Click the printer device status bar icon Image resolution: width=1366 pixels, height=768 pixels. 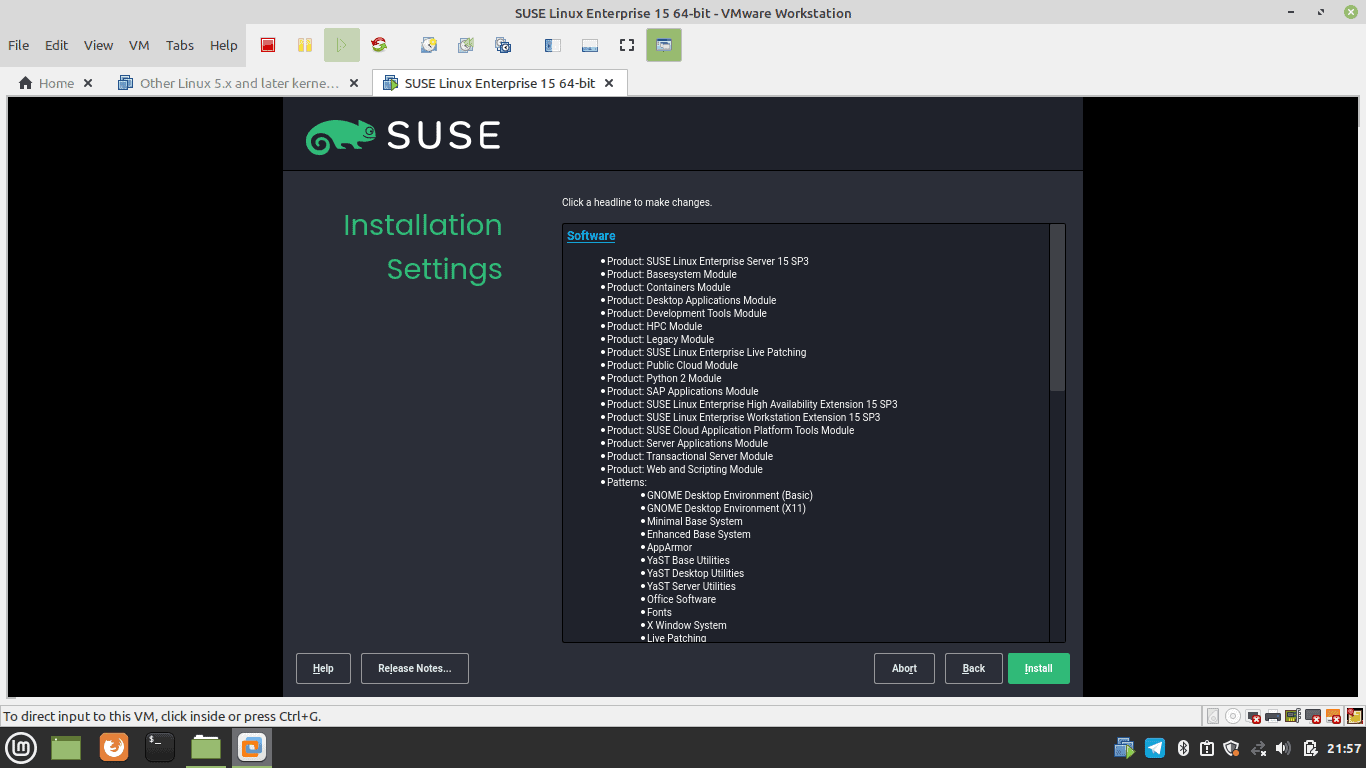click(1273, 716)
